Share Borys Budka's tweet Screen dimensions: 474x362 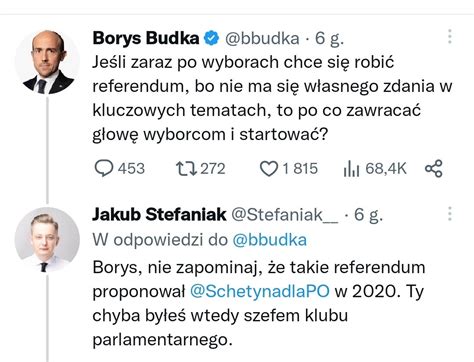[434, 168]
